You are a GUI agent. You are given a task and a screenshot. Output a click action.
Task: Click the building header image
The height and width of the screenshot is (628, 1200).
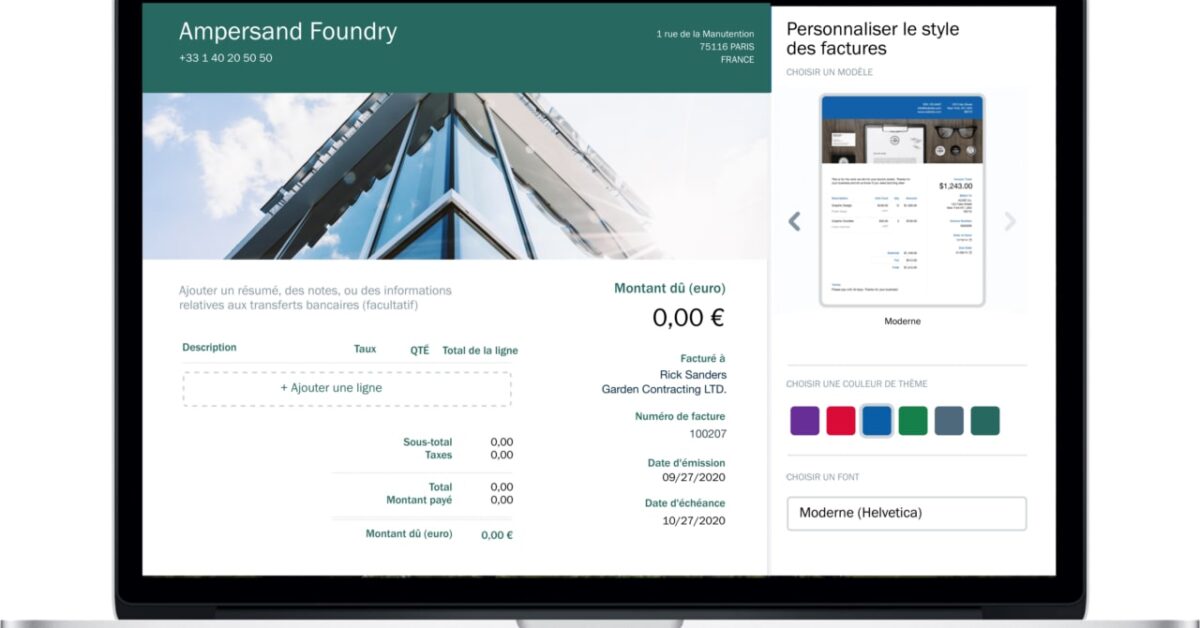pos(456,176)
